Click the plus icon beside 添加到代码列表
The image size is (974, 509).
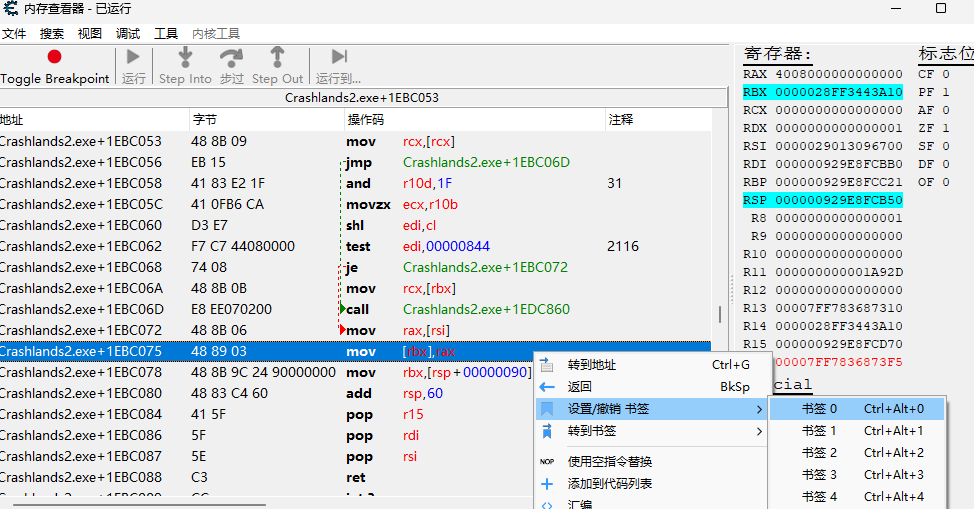click(x=547, y=484)
